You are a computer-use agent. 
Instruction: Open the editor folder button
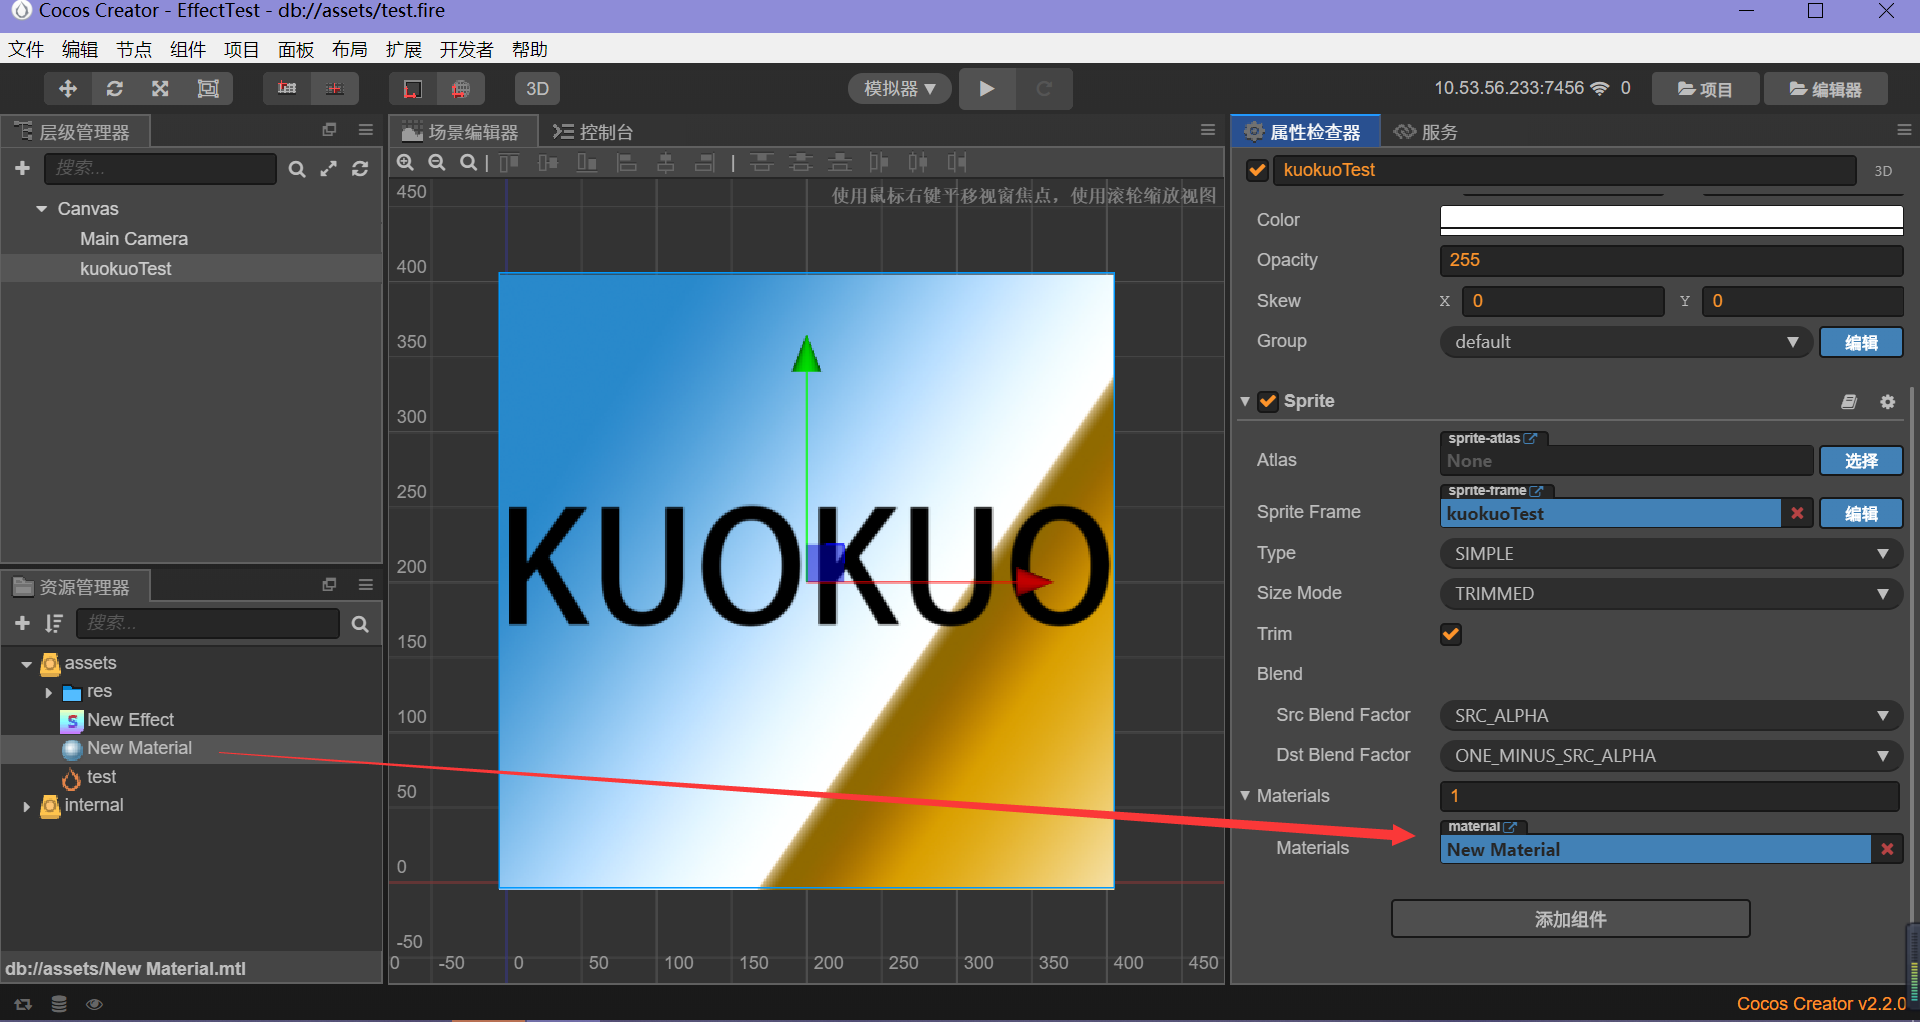tap(1825, 89)
